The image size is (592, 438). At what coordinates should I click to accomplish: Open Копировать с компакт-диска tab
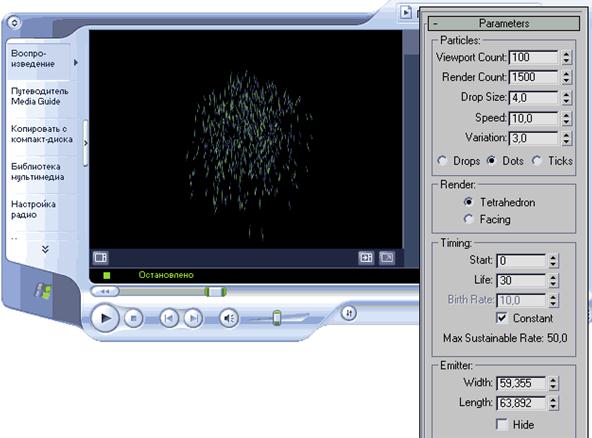(42, 134)
